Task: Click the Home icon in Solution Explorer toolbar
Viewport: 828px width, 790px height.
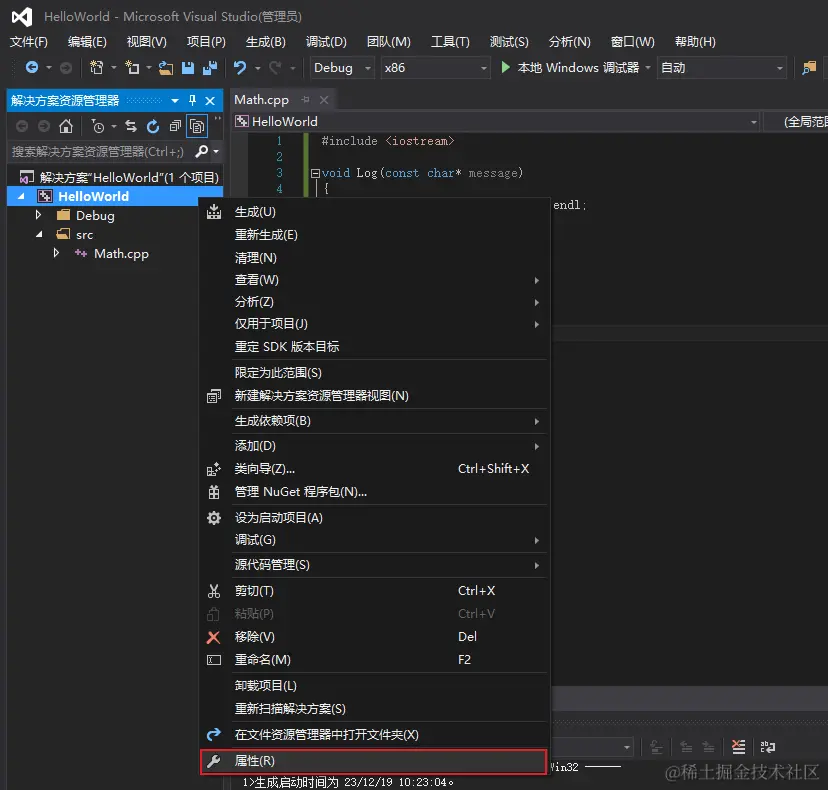Action: coord(66,126)
